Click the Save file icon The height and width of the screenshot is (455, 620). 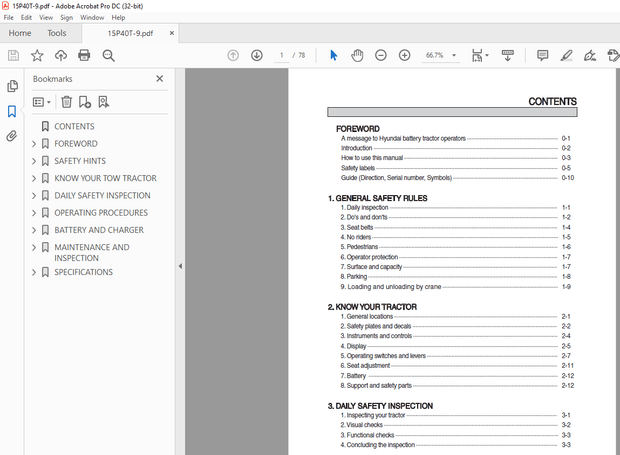(x=13, y=55)
